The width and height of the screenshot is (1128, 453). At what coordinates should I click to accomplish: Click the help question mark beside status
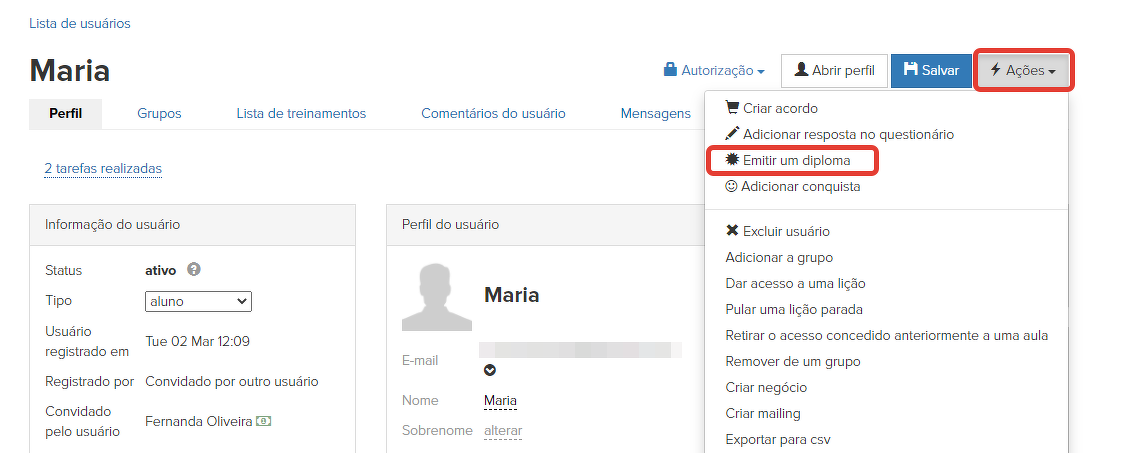[194, 270]
